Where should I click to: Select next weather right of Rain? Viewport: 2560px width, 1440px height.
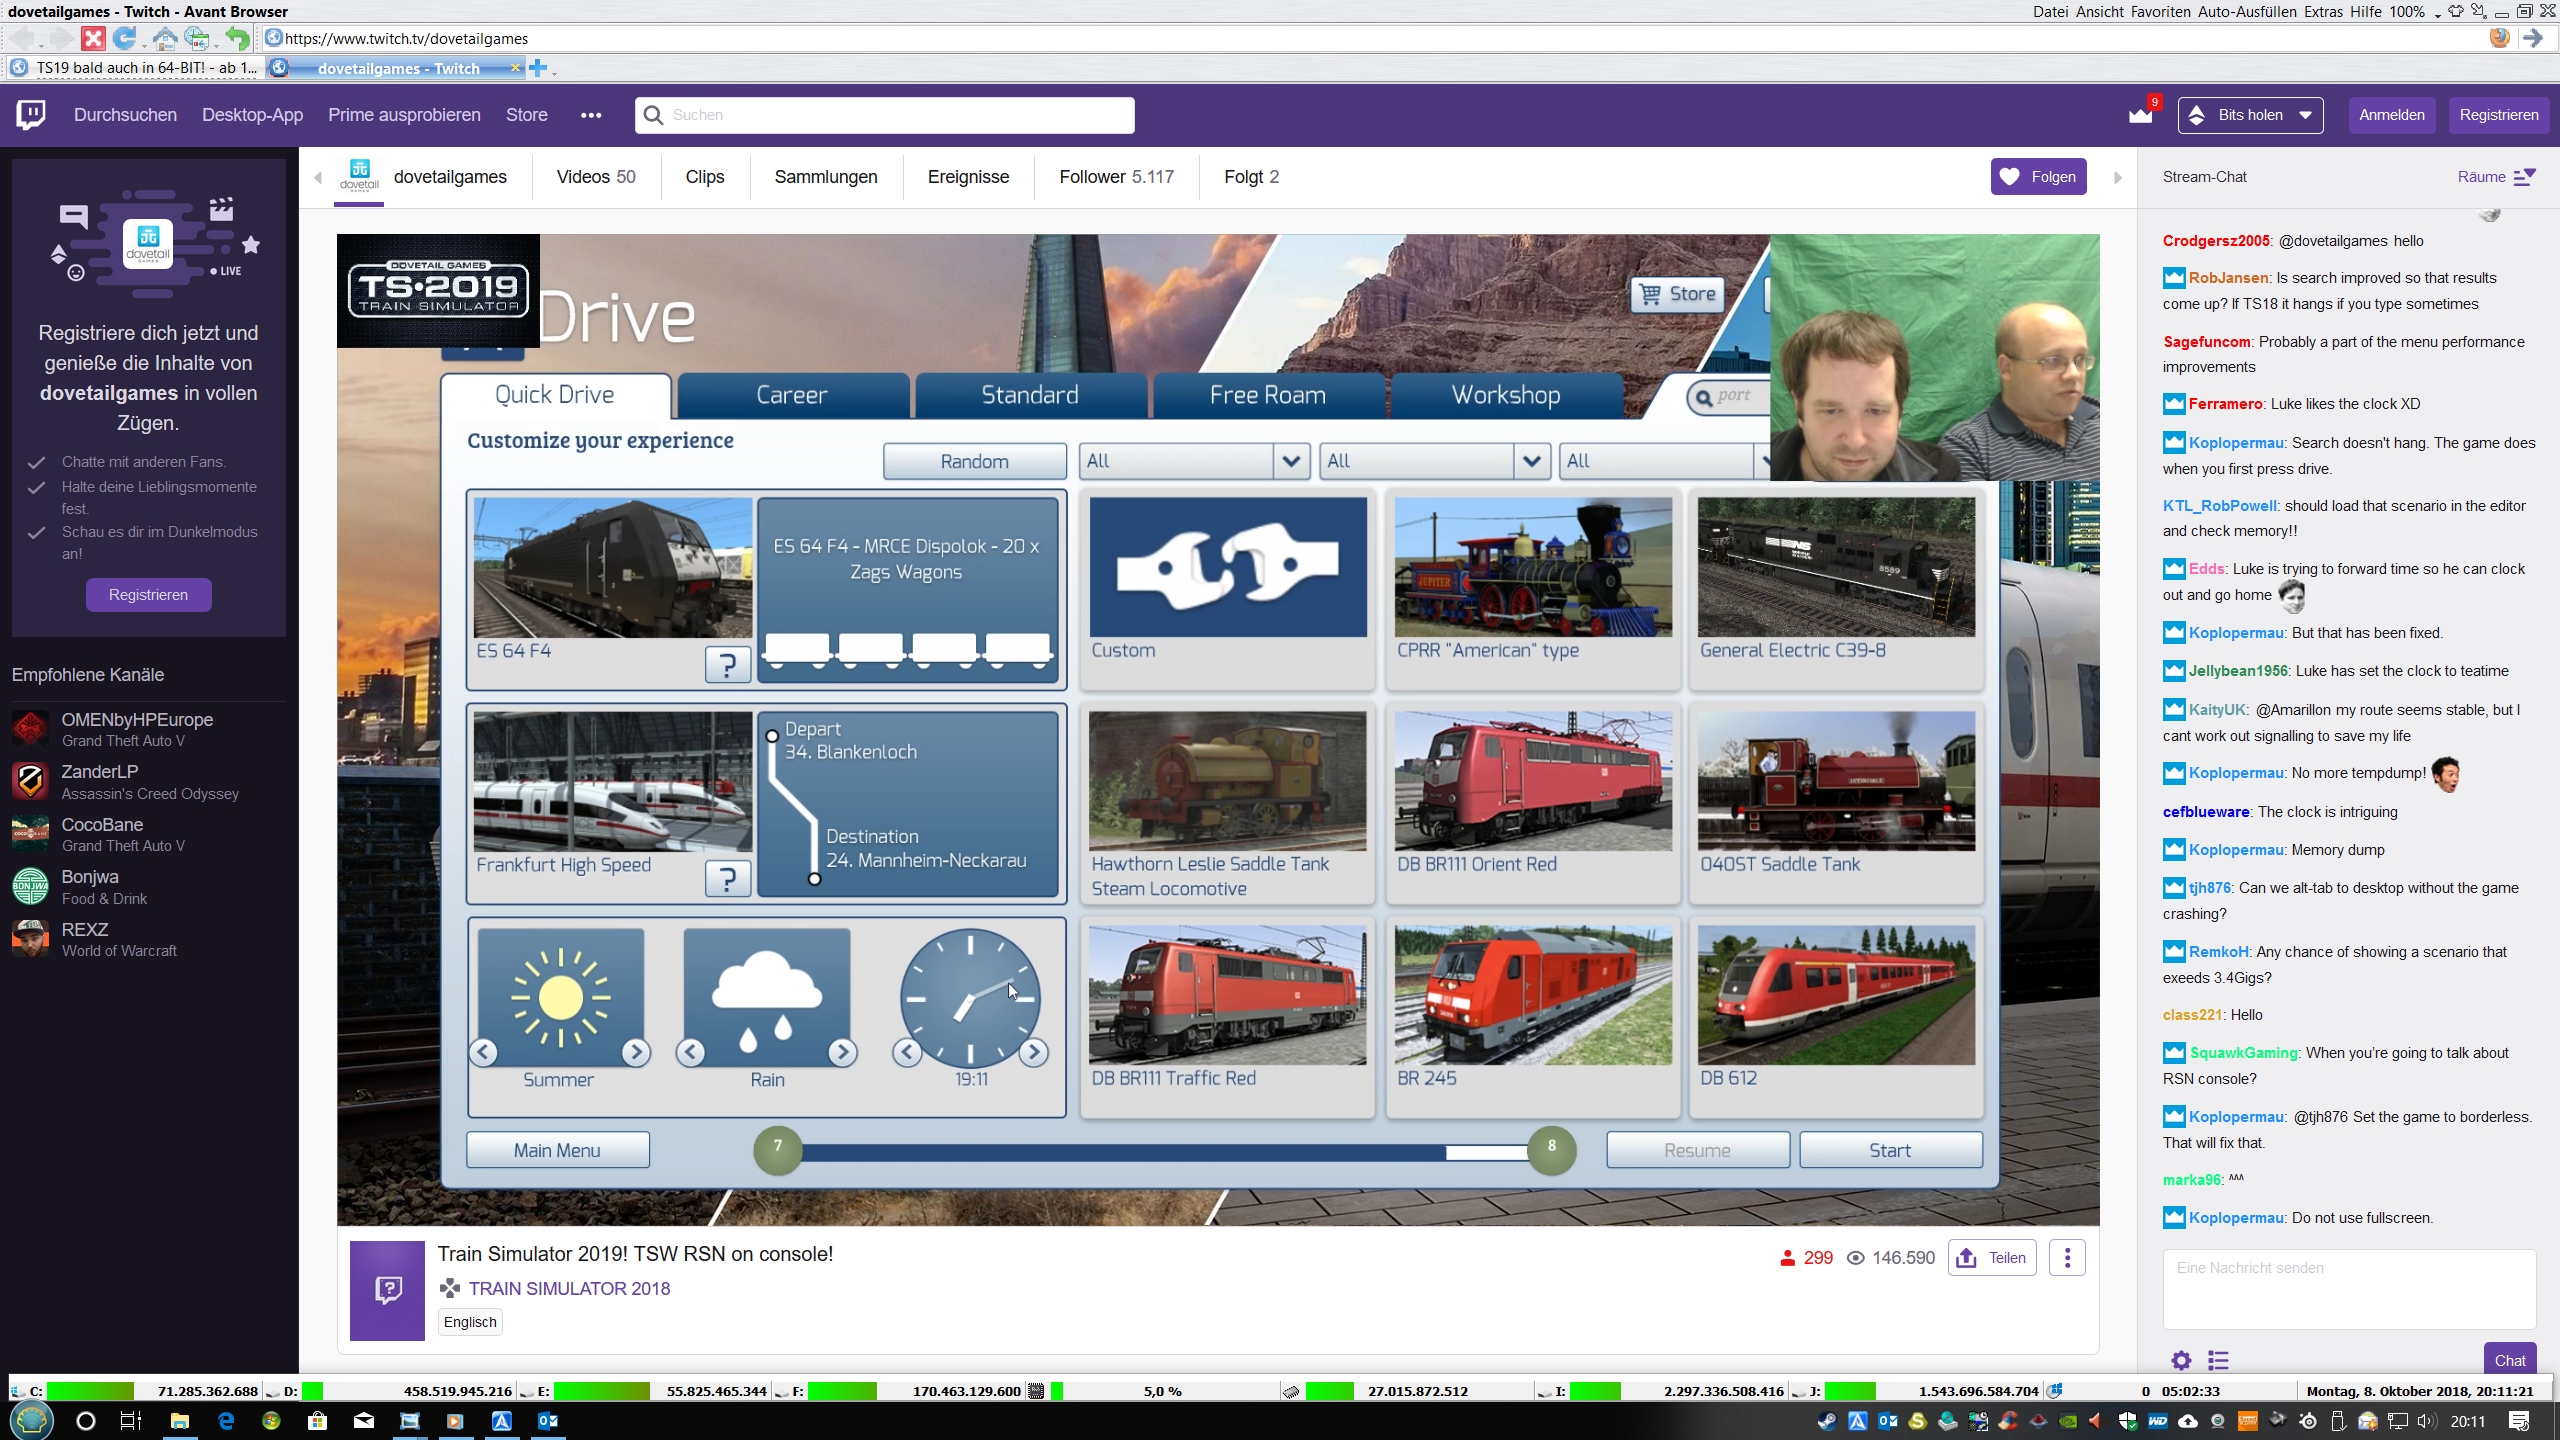click(842, 1052)
